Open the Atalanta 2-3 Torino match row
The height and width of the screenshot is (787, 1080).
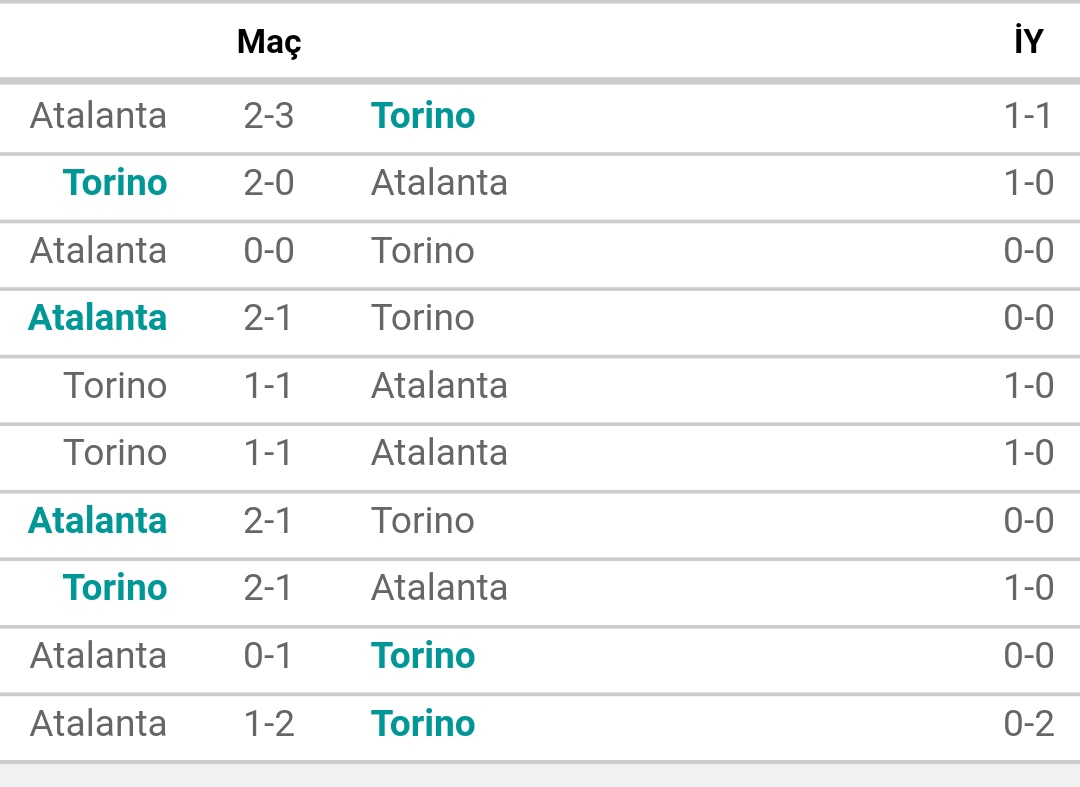(540, 116)
